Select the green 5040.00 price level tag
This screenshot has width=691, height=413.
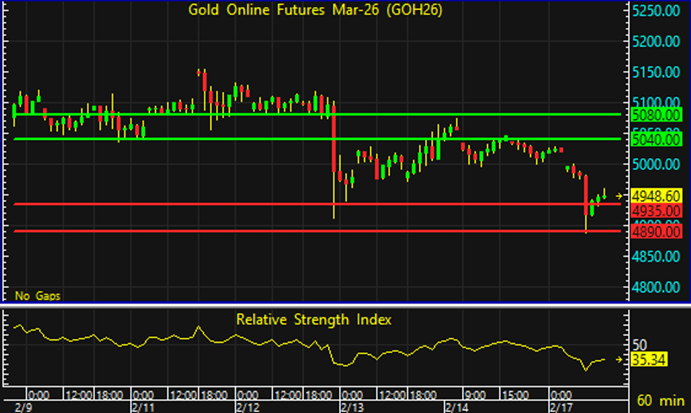point(656,139)
